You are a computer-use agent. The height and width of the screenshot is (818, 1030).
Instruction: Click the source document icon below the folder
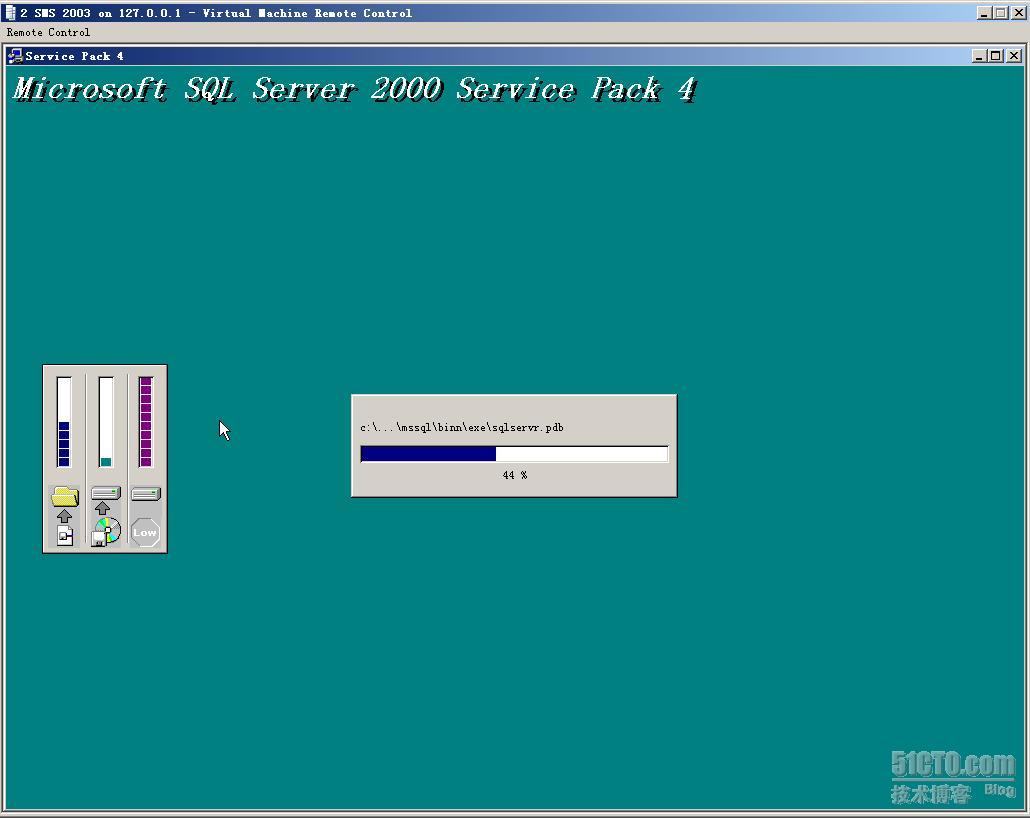[65, 535]
